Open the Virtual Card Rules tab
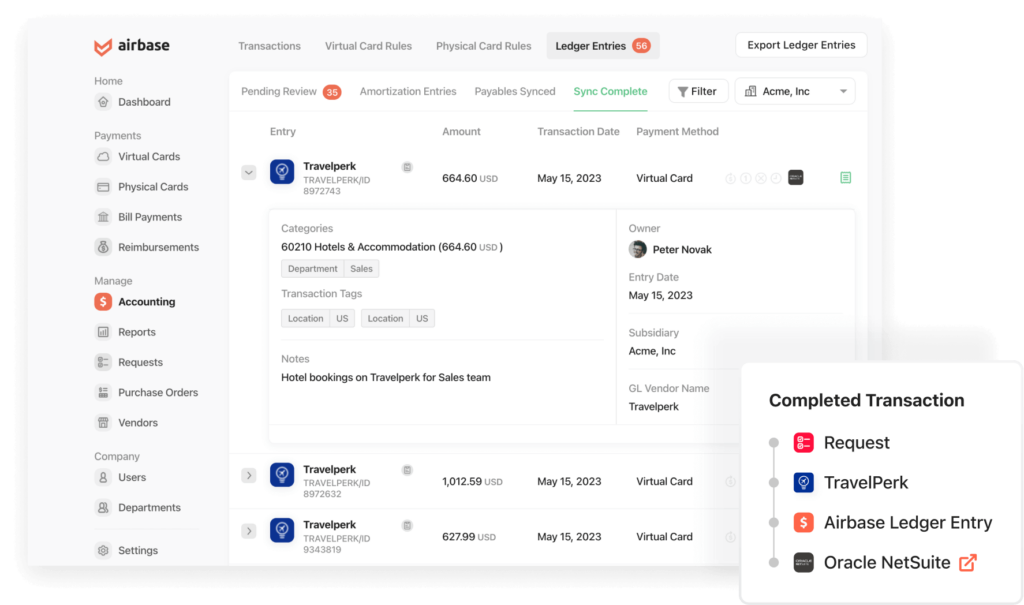 coord(368,46)
